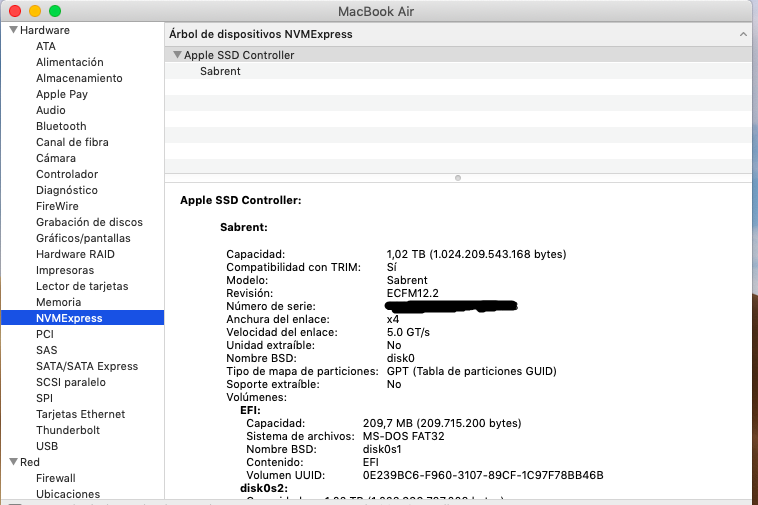Click the Árbol de dispositivos NVMExpress header
This screenshot has height=505, width=758.
click(261, 34)
